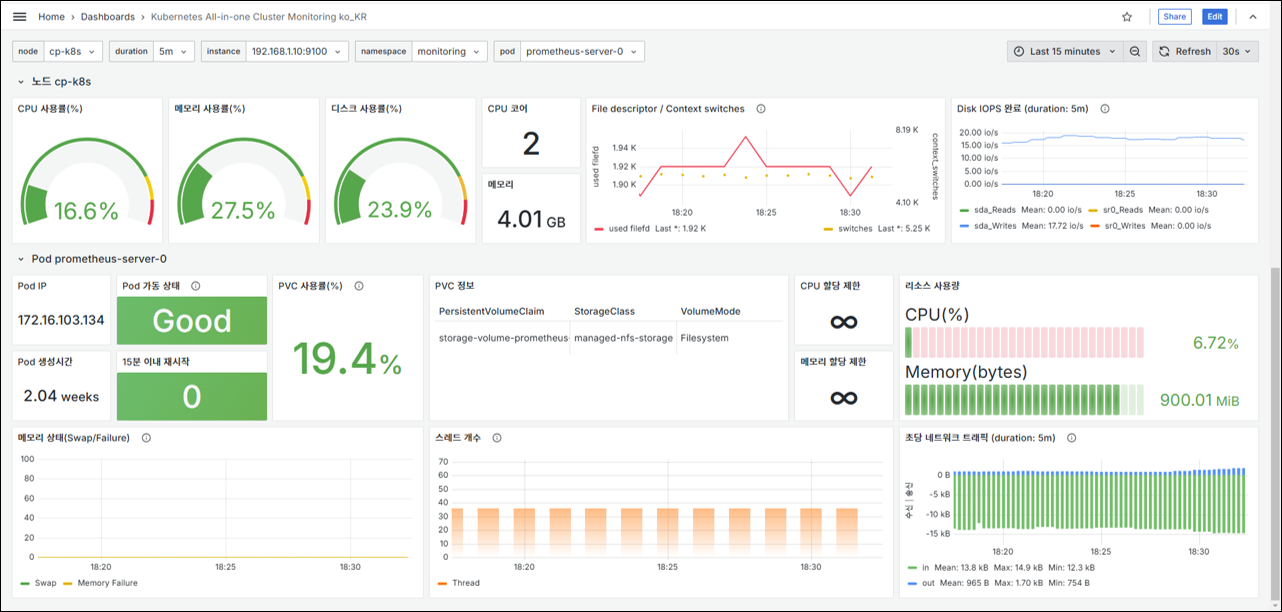Click the info icon beside Pod 가동 상태

[195, 285]
